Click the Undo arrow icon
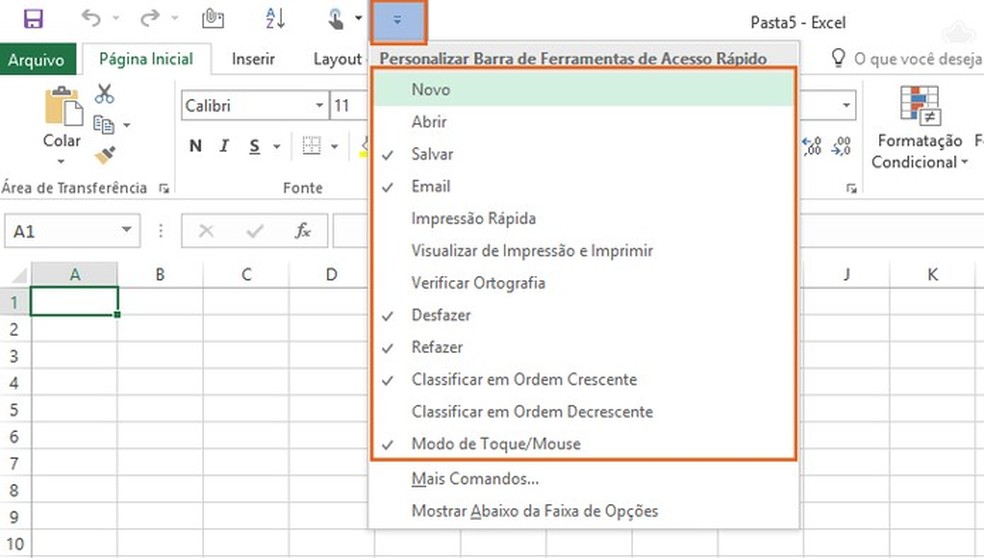984x558 pixels. (x=91, y=19)
